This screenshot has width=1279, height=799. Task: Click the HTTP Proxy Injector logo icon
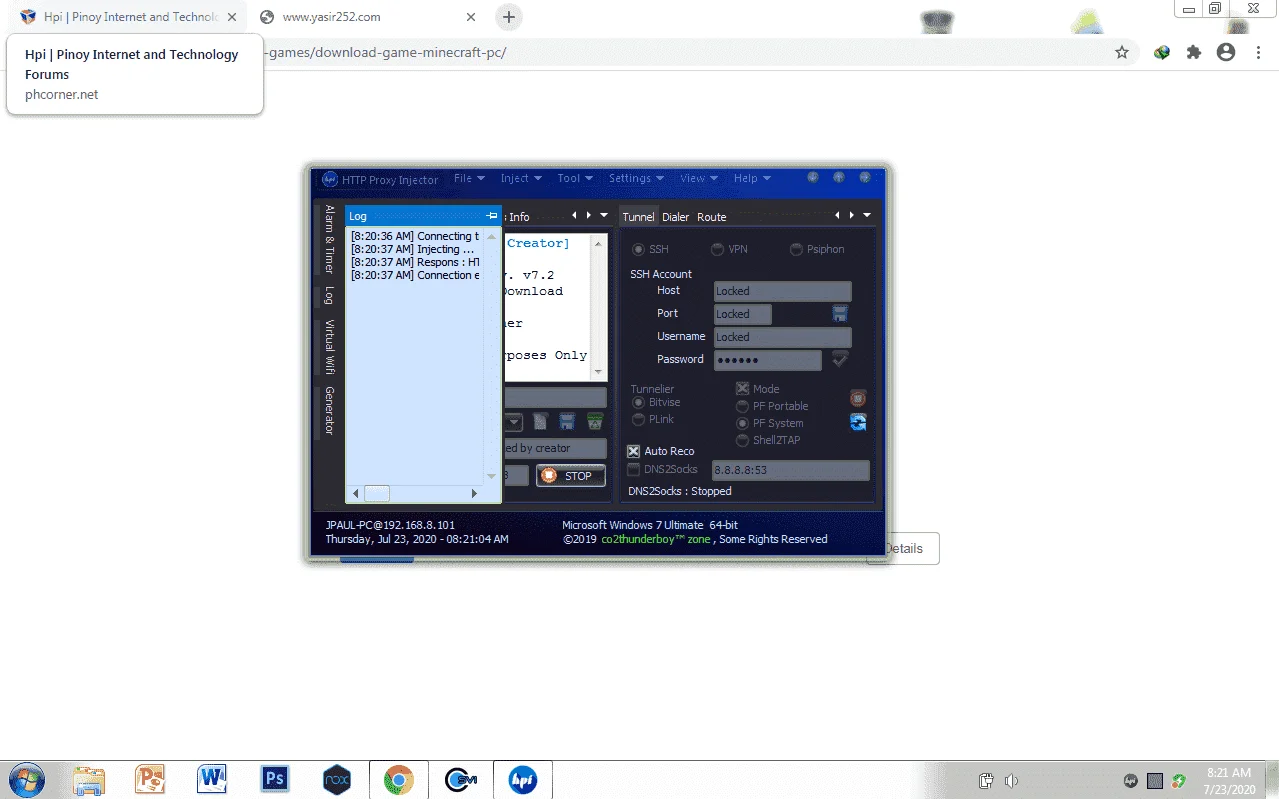329,179
